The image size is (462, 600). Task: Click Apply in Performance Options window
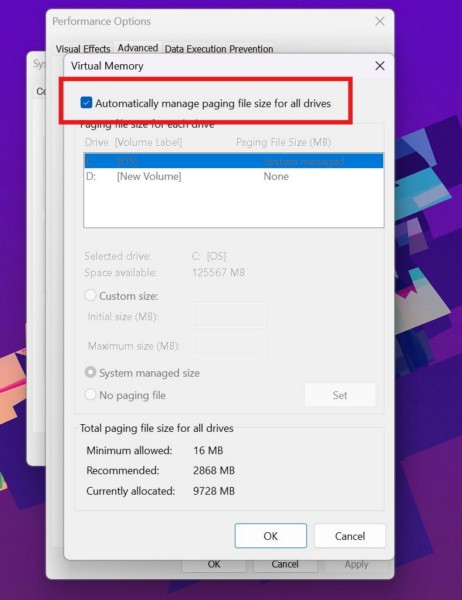(x=356, y=565)
